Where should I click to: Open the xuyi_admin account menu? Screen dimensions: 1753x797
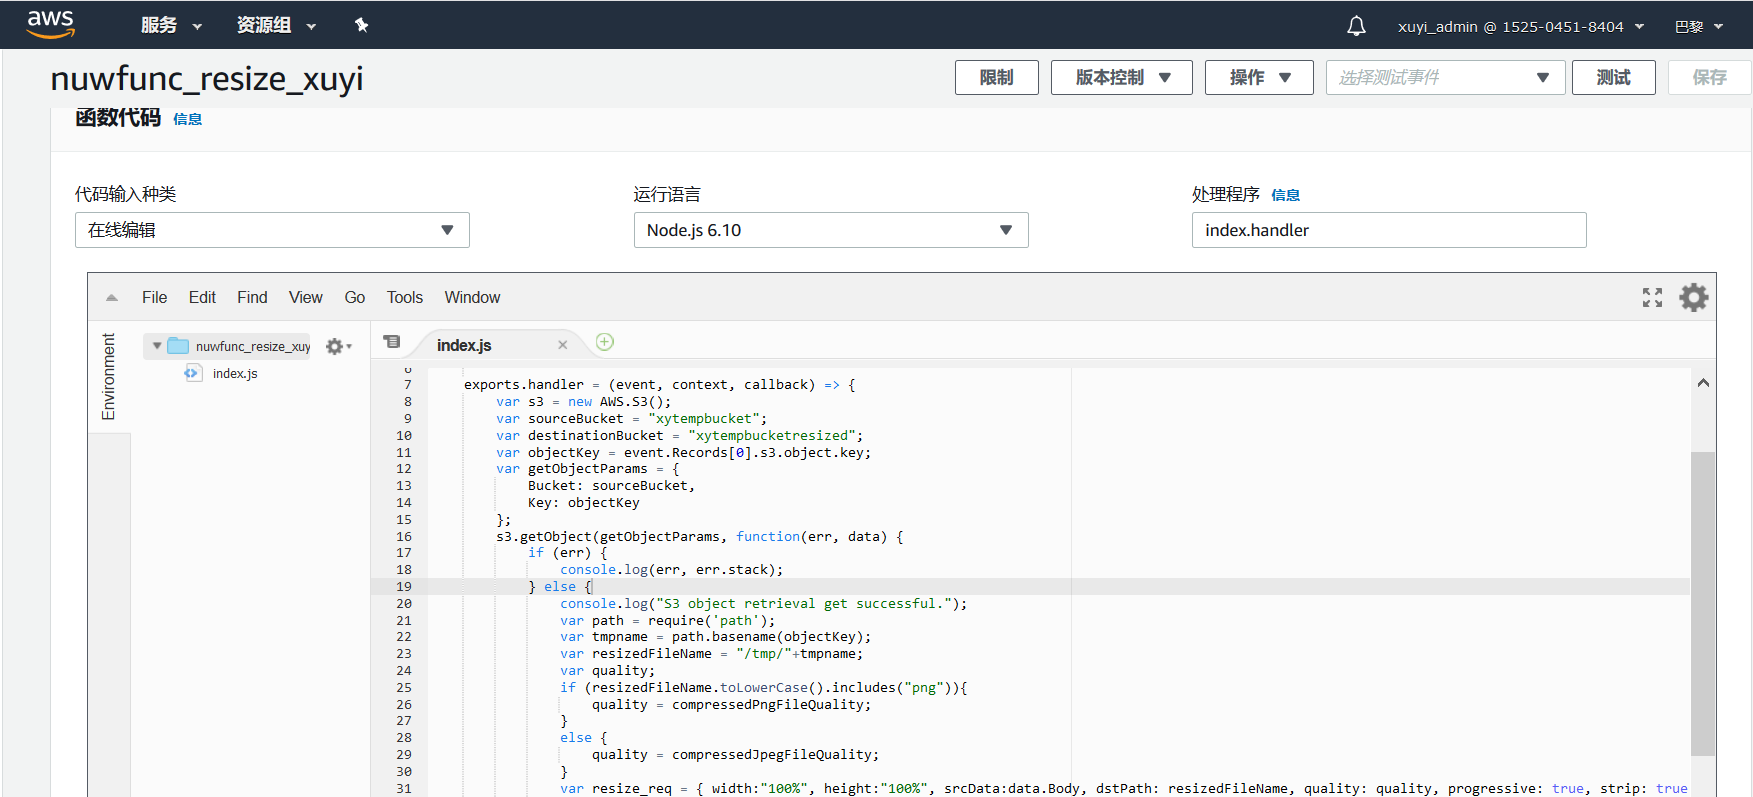point(1521,27)
